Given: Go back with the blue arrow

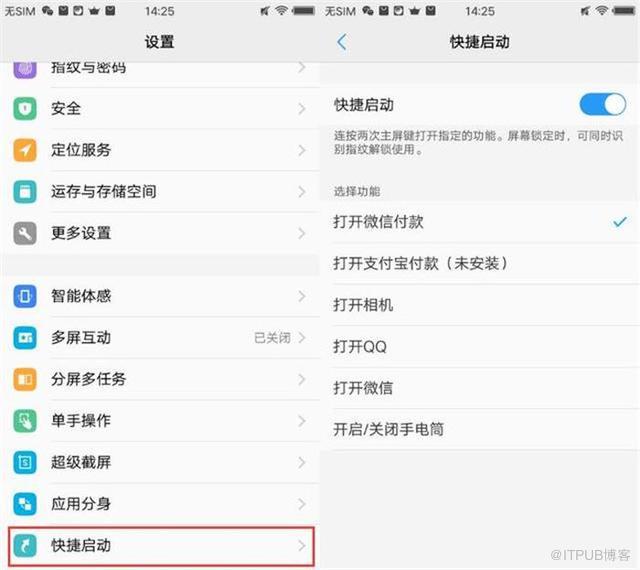Looking at the screenshot, I should point(342,42).
